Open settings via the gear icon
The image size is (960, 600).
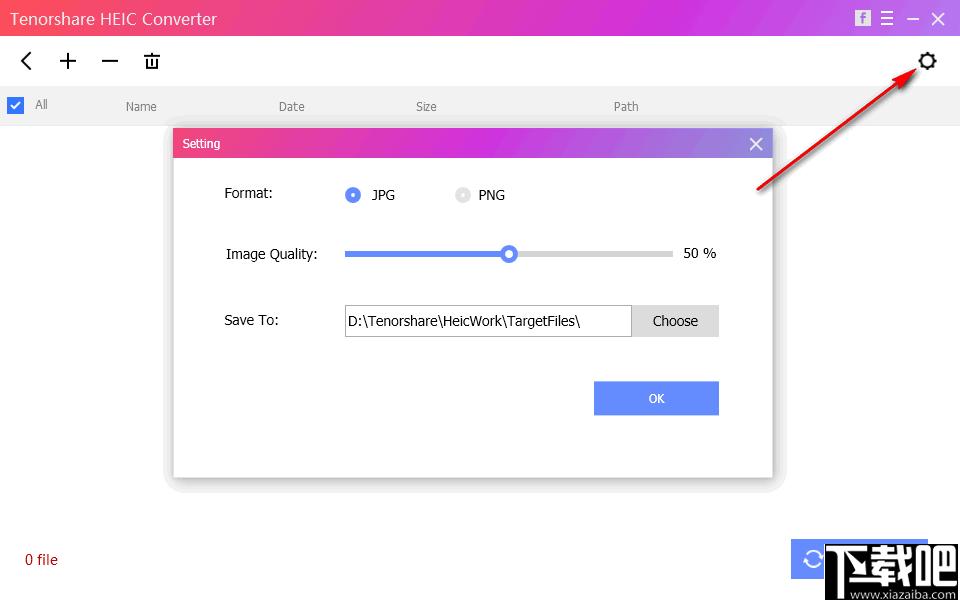pos(928,61)
